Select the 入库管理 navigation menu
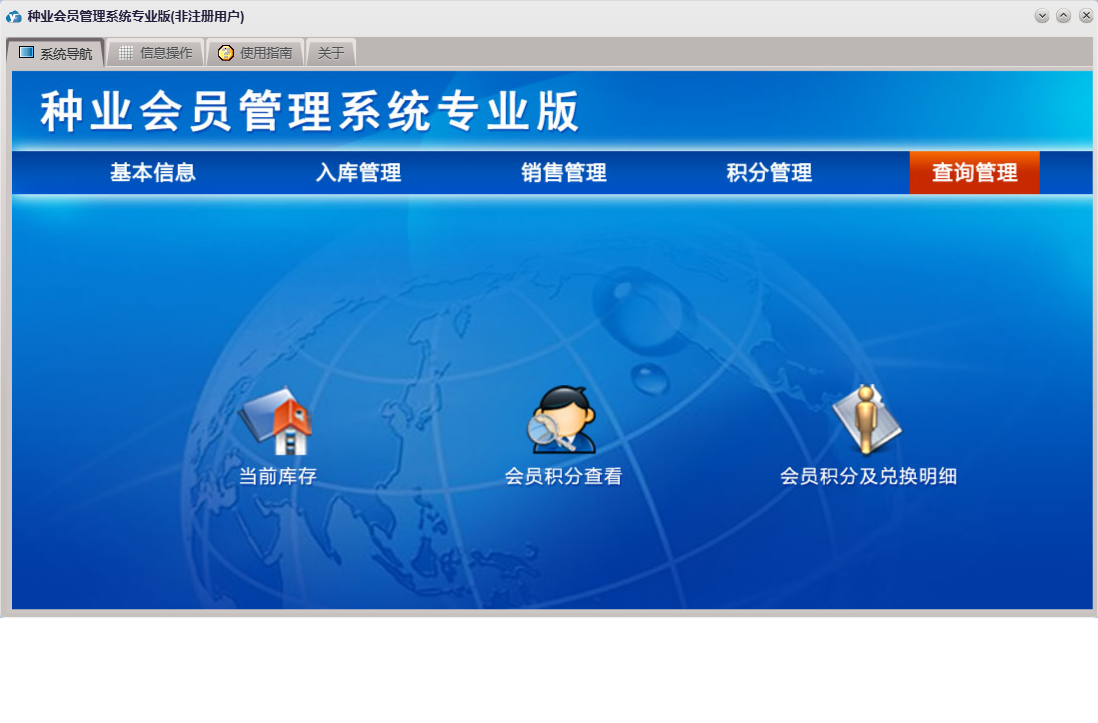The image size is (1098, 723). tap(359, 172)
